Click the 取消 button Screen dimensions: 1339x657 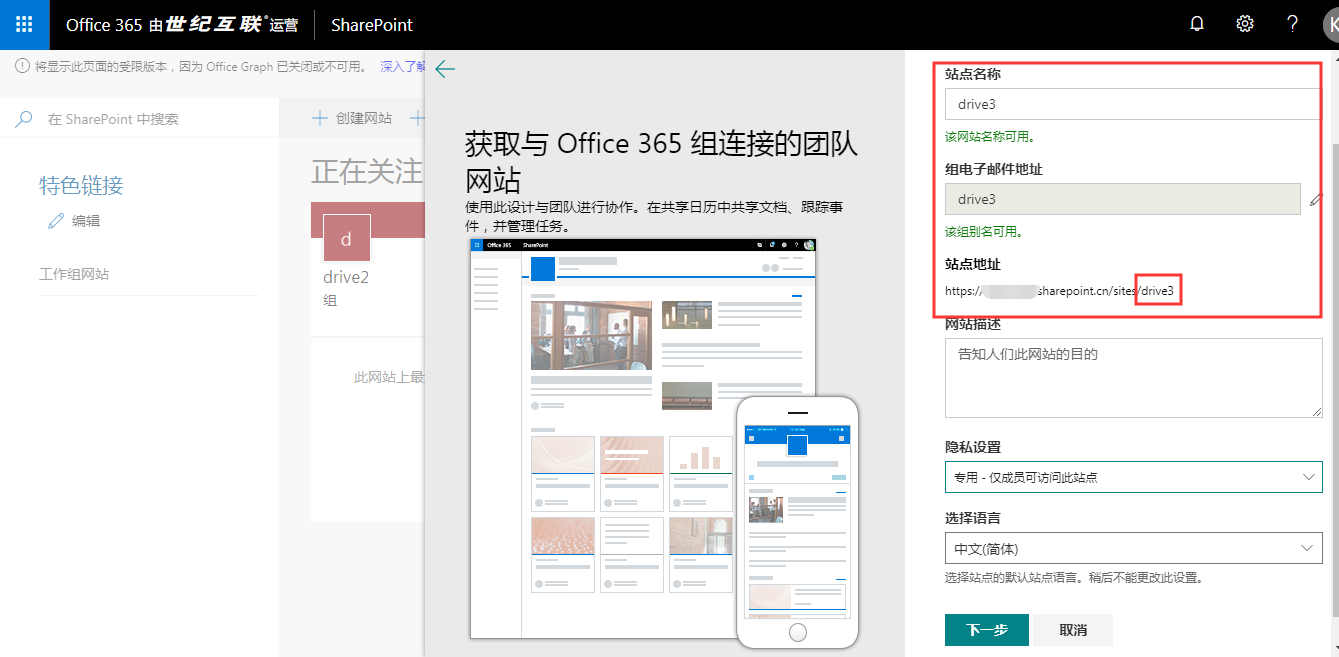tap(1073, 630)
